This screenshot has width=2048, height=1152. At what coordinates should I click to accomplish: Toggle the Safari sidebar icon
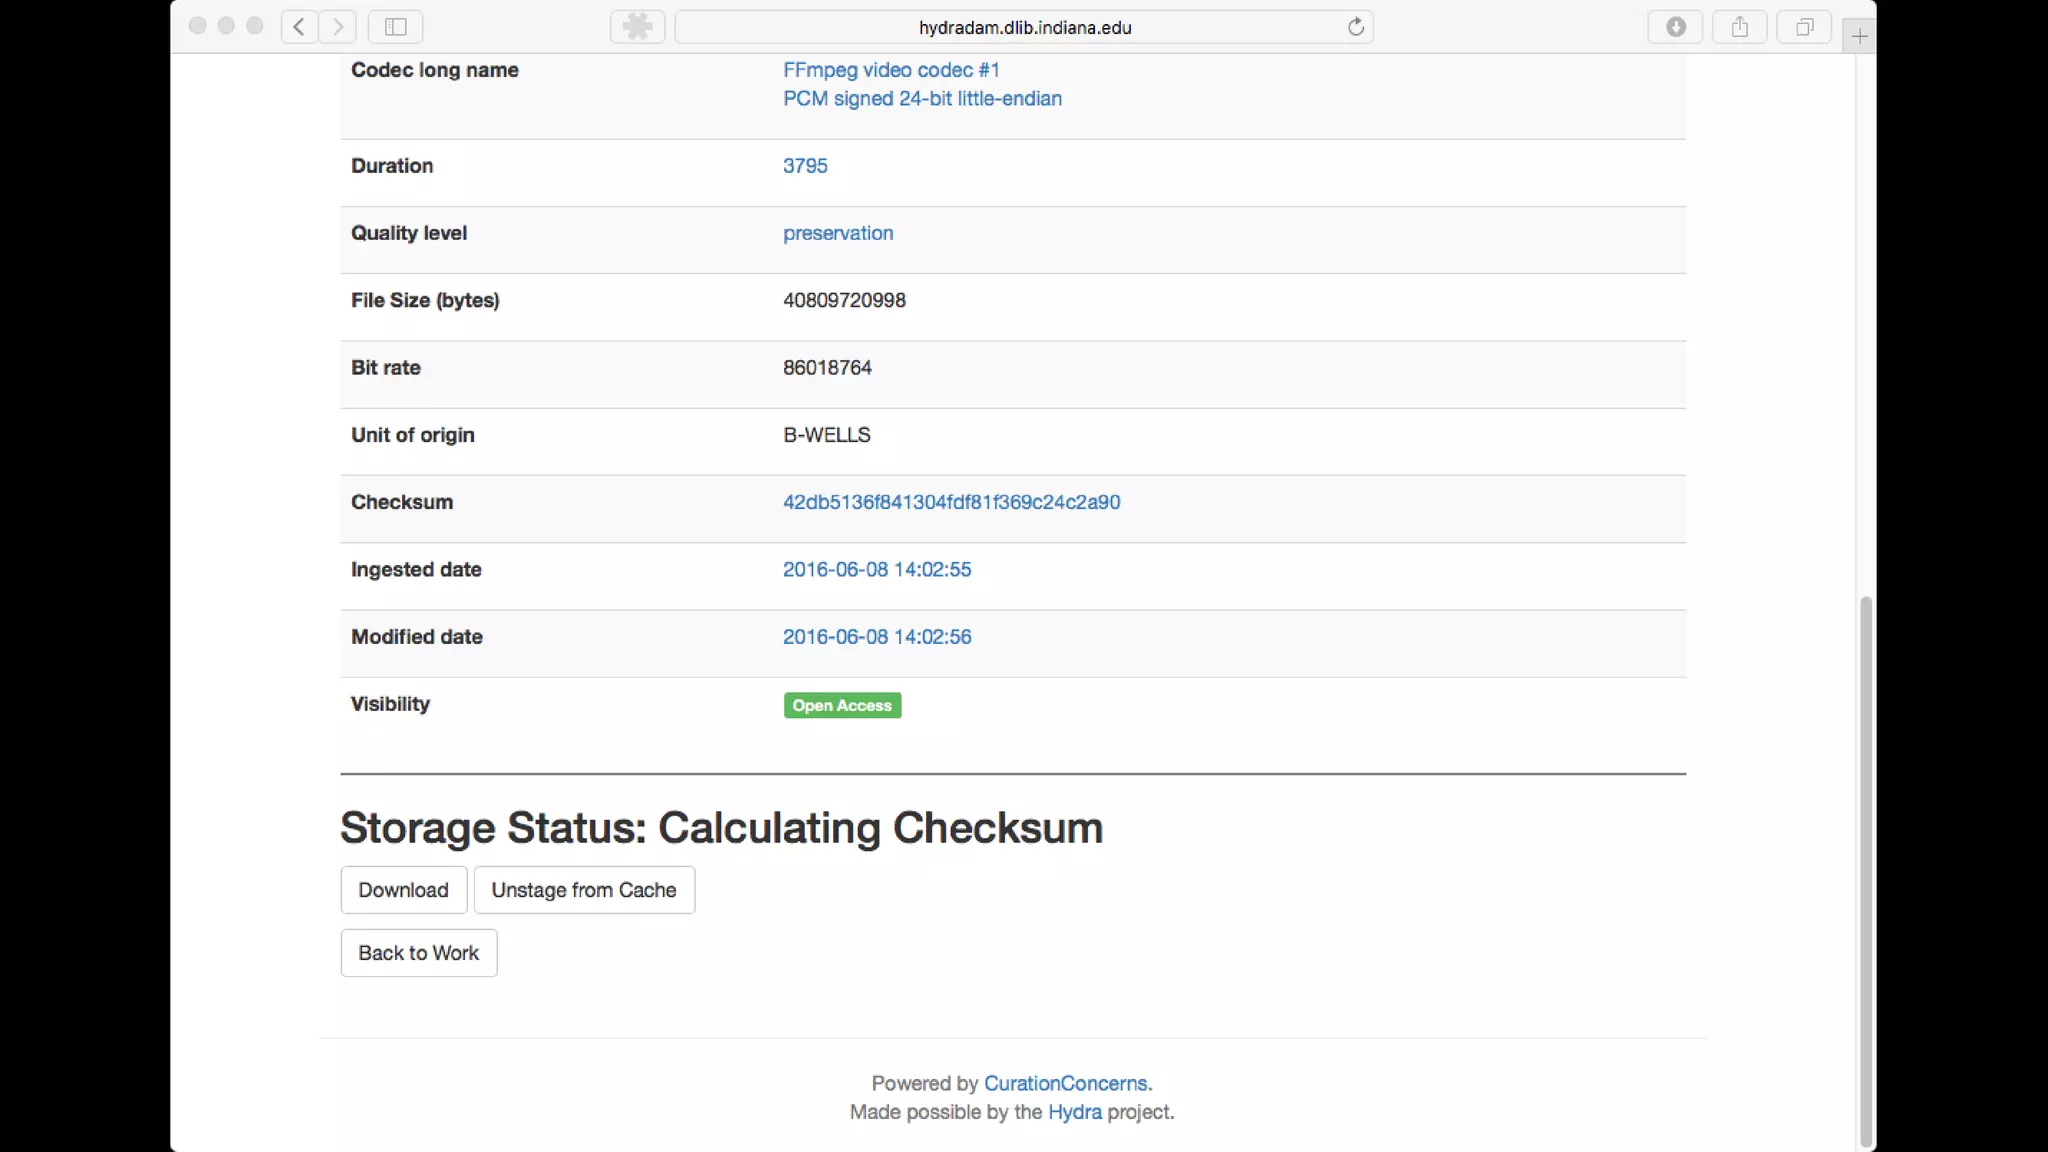pos(396,27)
